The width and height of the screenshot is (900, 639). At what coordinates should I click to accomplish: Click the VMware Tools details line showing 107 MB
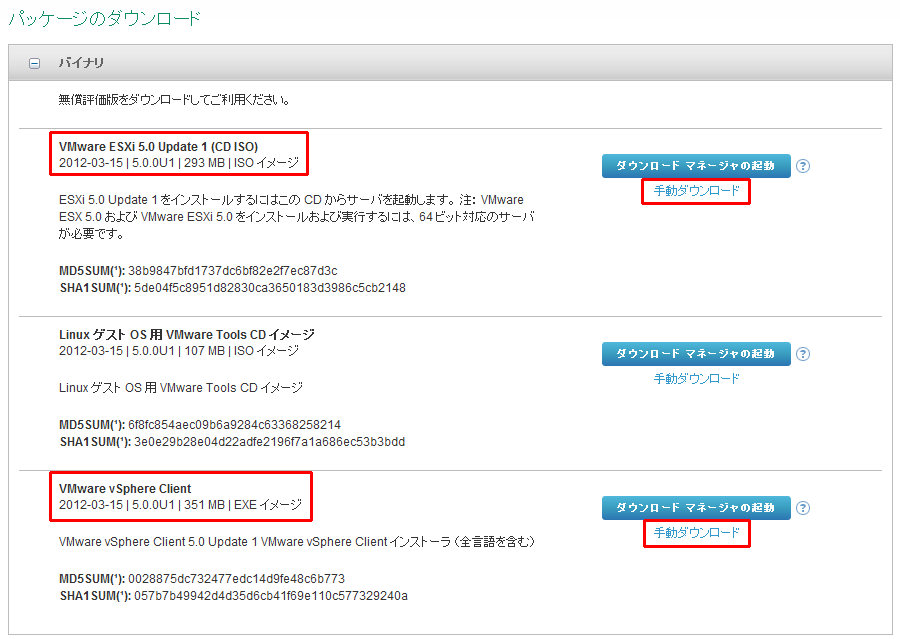pos(179,350)
